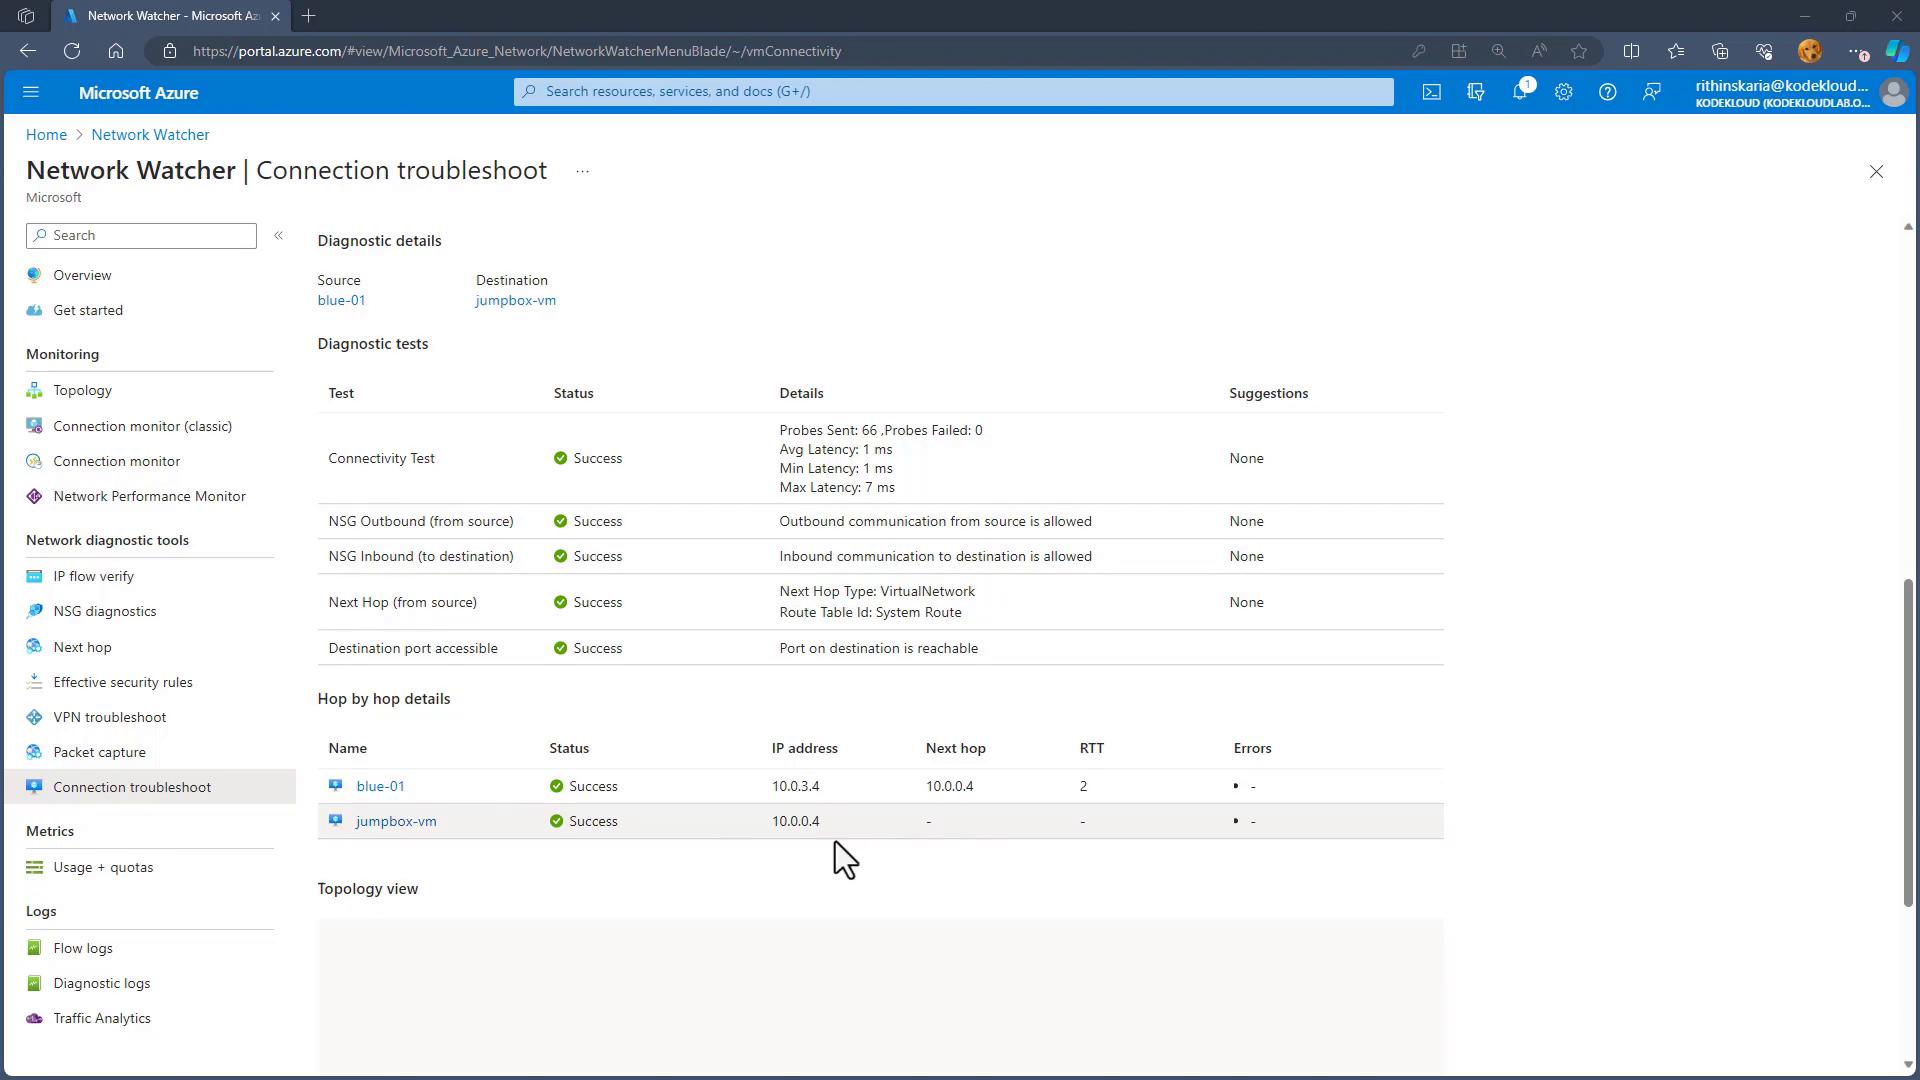1920x1080 pixels.
Task: Click the global Azure search bar
Action: 953,91
